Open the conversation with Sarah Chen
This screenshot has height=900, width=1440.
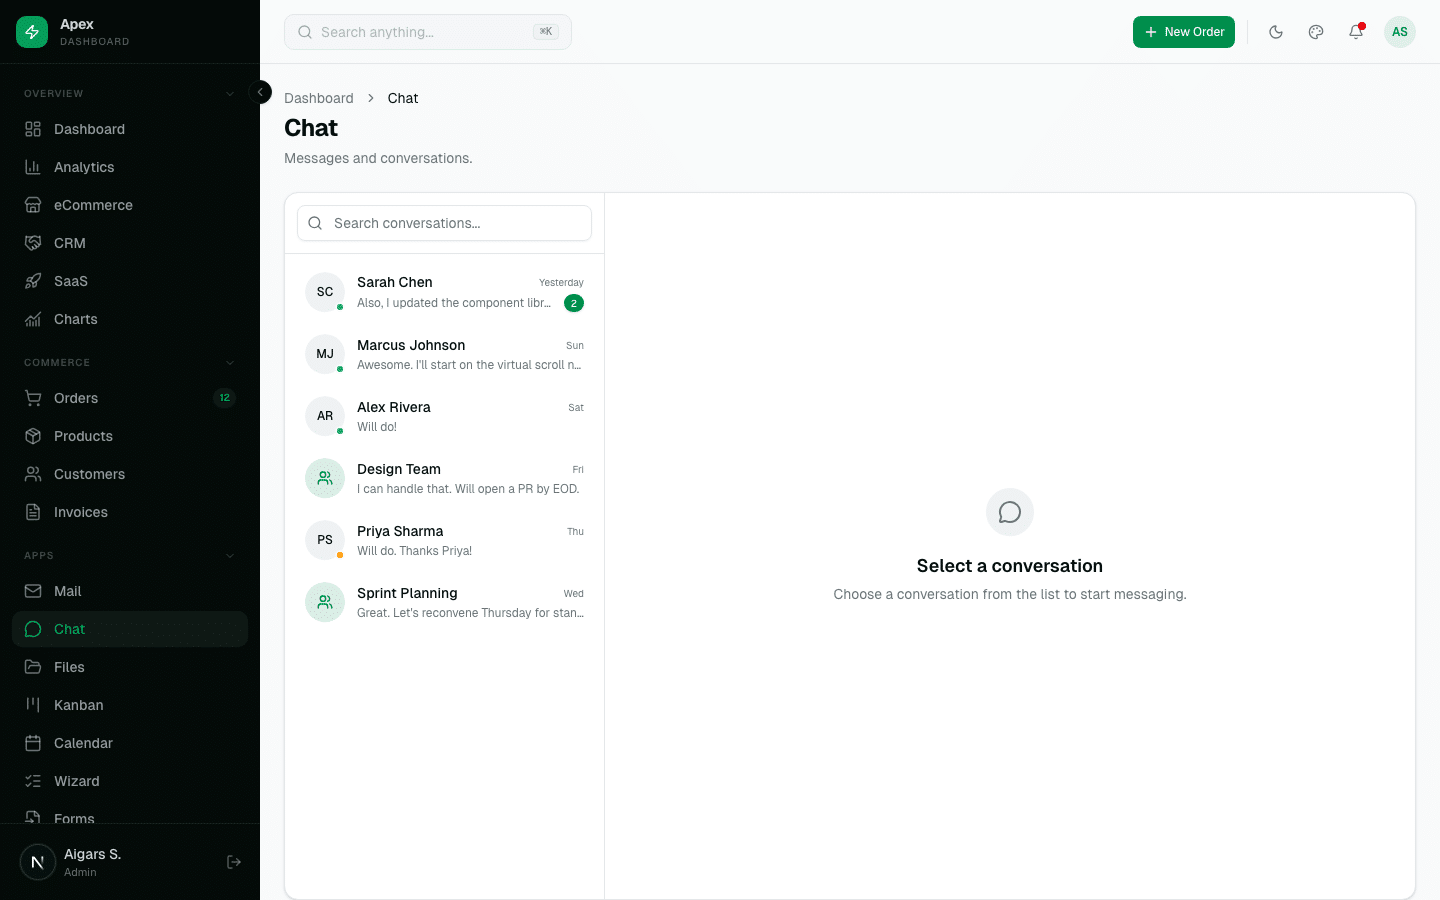tap(445, 292)
